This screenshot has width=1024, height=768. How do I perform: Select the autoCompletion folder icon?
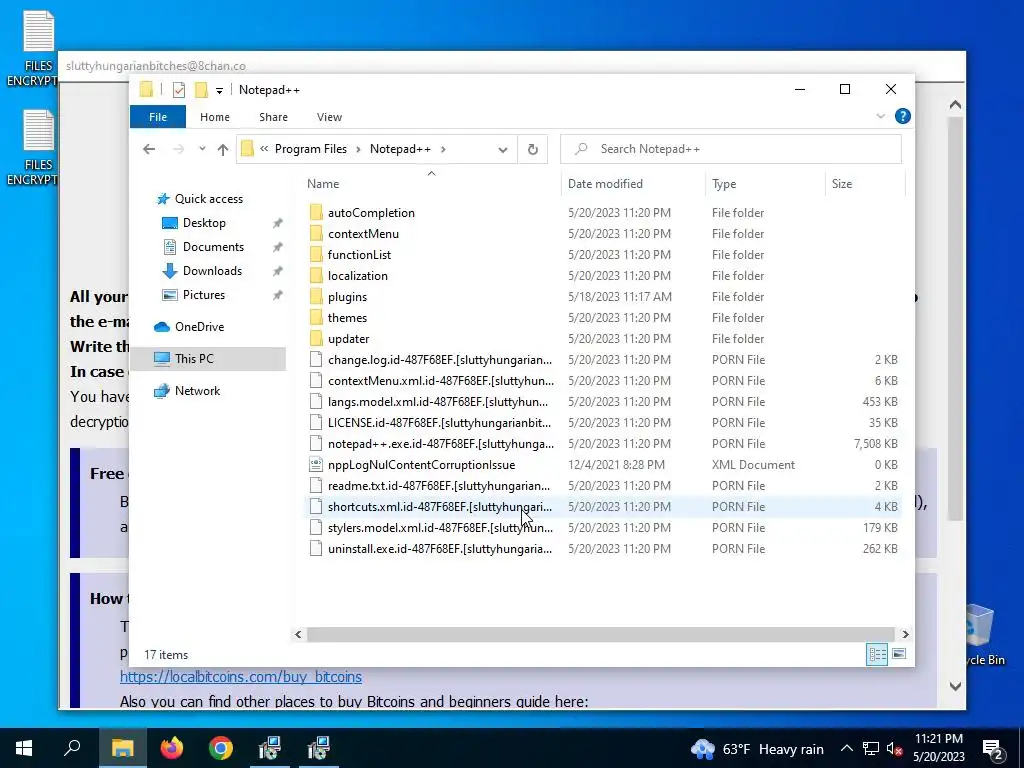[x=316, y=213]
